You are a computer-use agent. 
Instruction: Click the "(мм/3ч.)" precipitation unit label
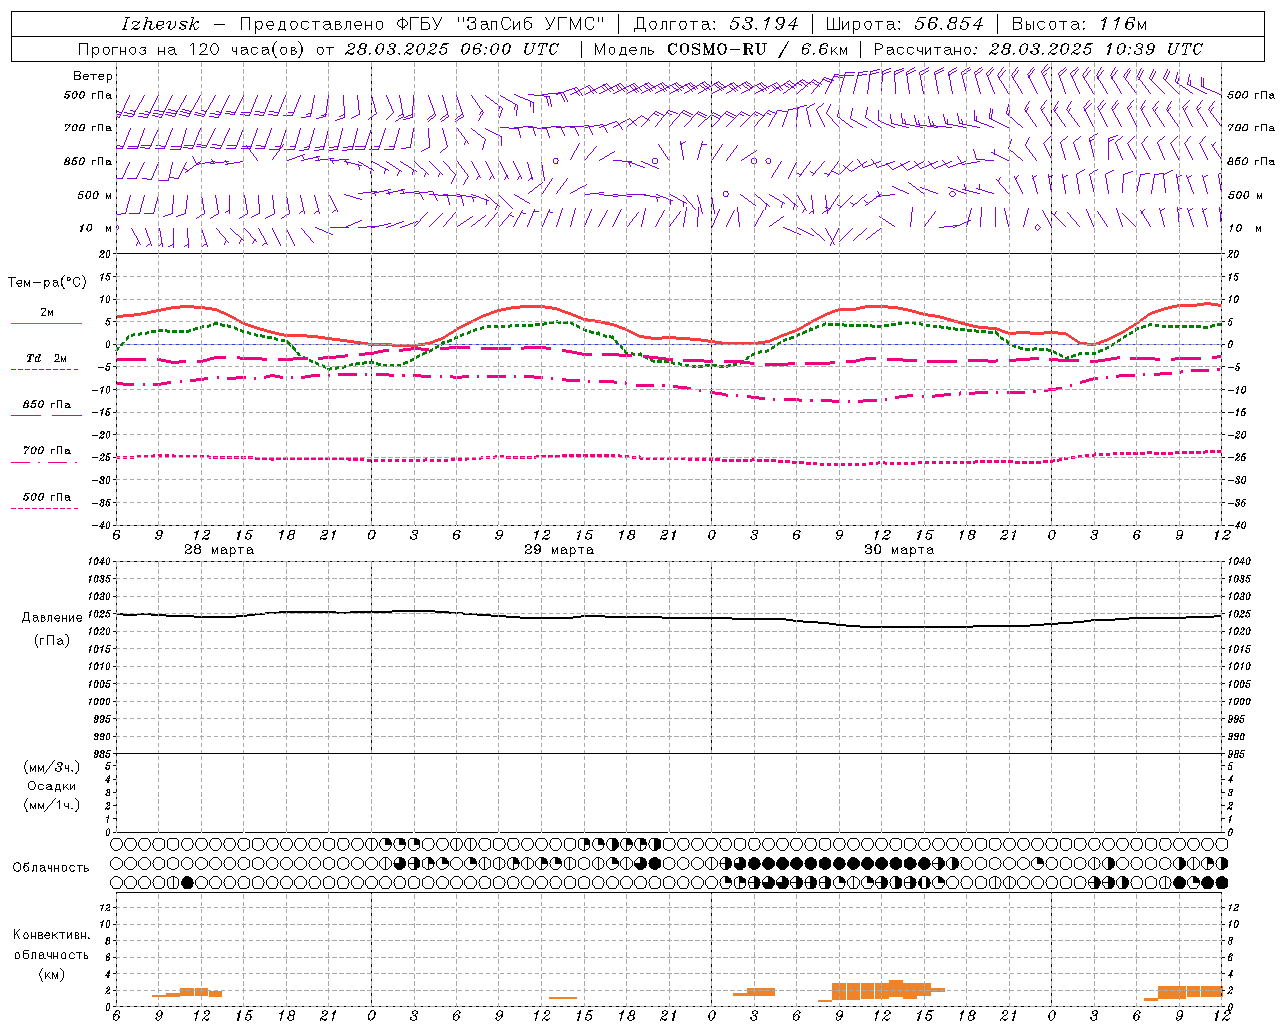pos(52,767)
